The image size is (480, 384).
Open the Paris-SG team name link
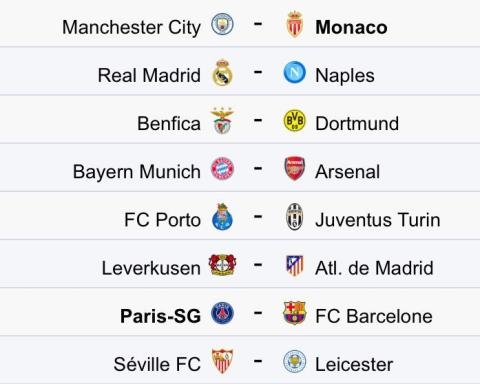pyautogui.click(x=161, y=316)
